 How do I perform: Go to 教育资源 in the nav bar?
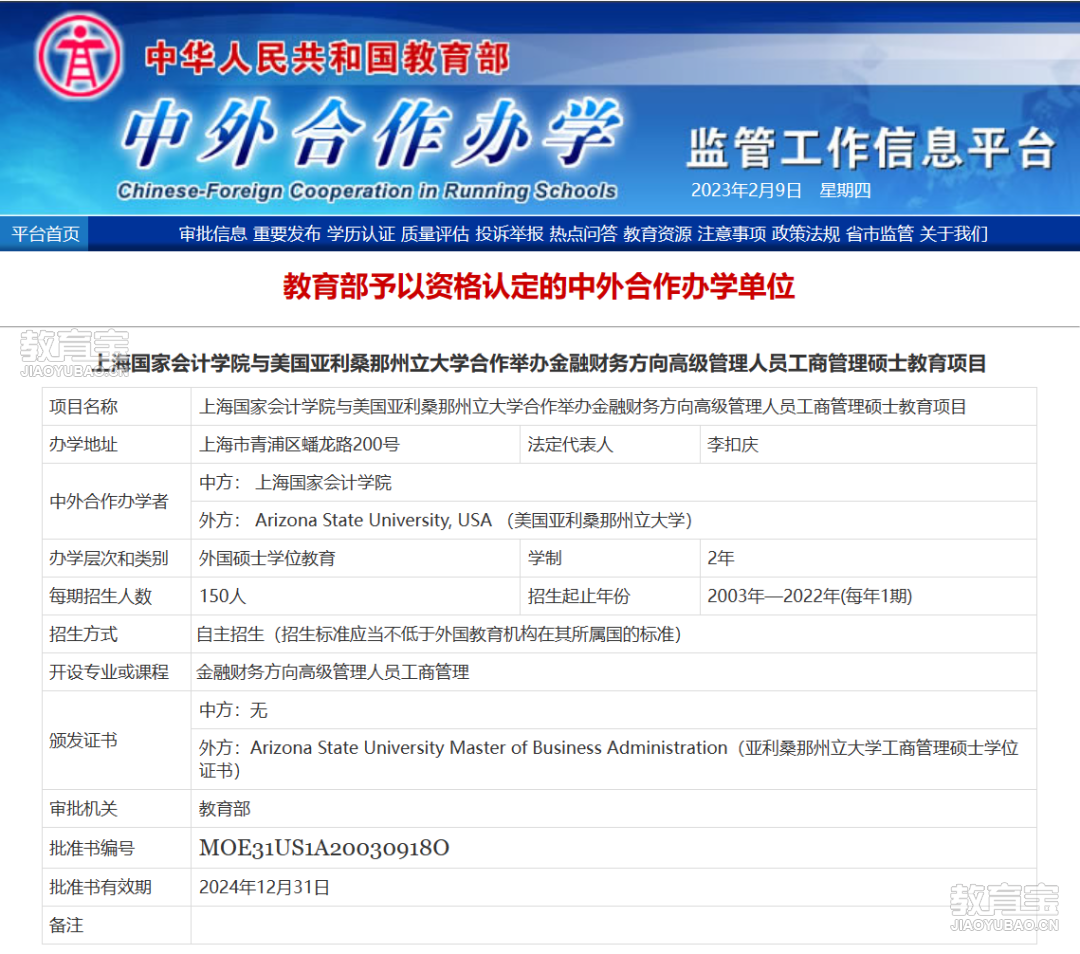657,234
